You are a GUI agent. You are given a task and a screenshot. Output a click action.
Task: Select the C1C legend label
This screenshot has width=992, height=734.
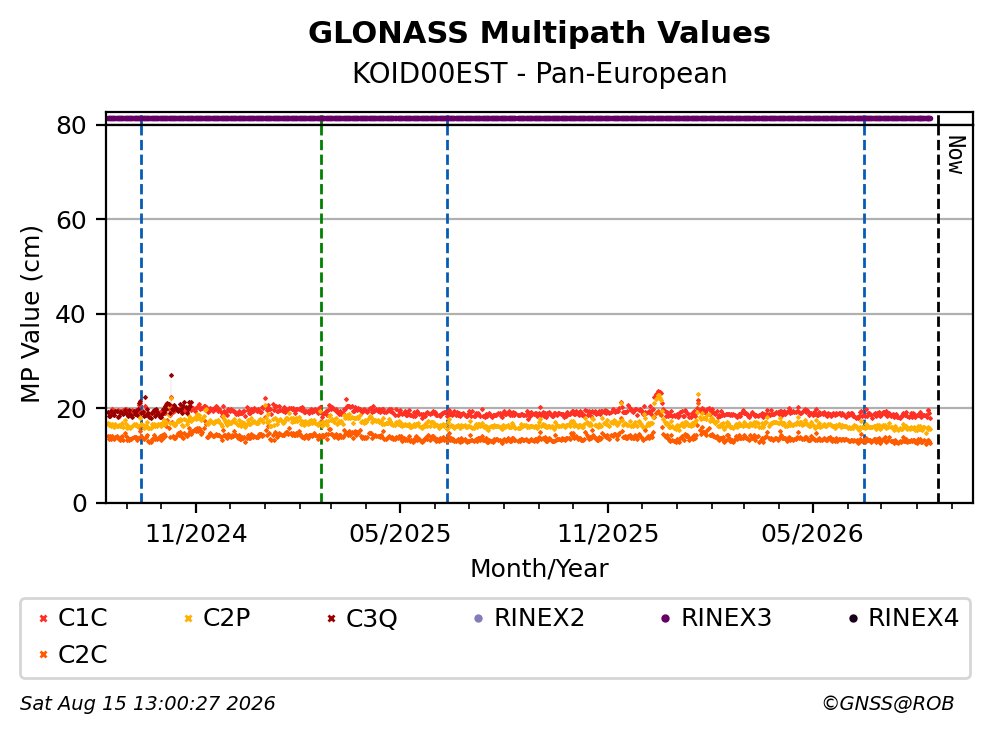point(83,618)
